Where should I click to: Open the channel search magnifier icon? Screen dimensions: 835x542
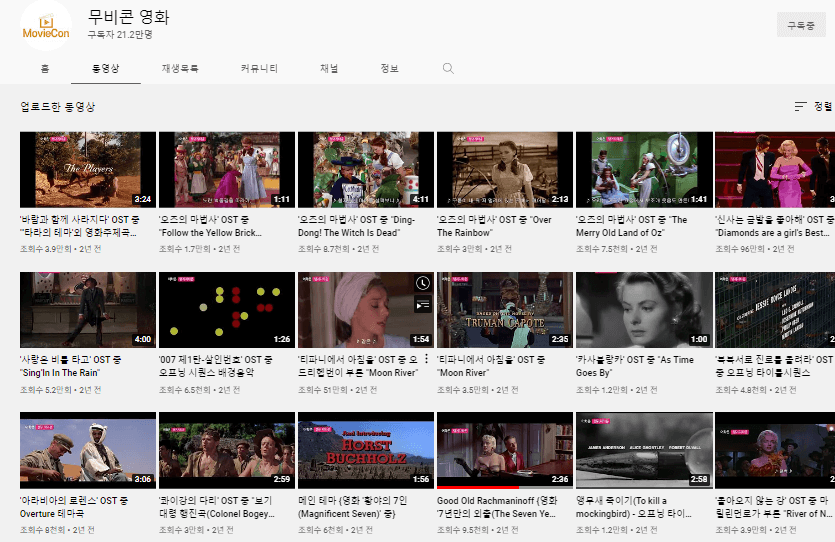pos(448,68)
